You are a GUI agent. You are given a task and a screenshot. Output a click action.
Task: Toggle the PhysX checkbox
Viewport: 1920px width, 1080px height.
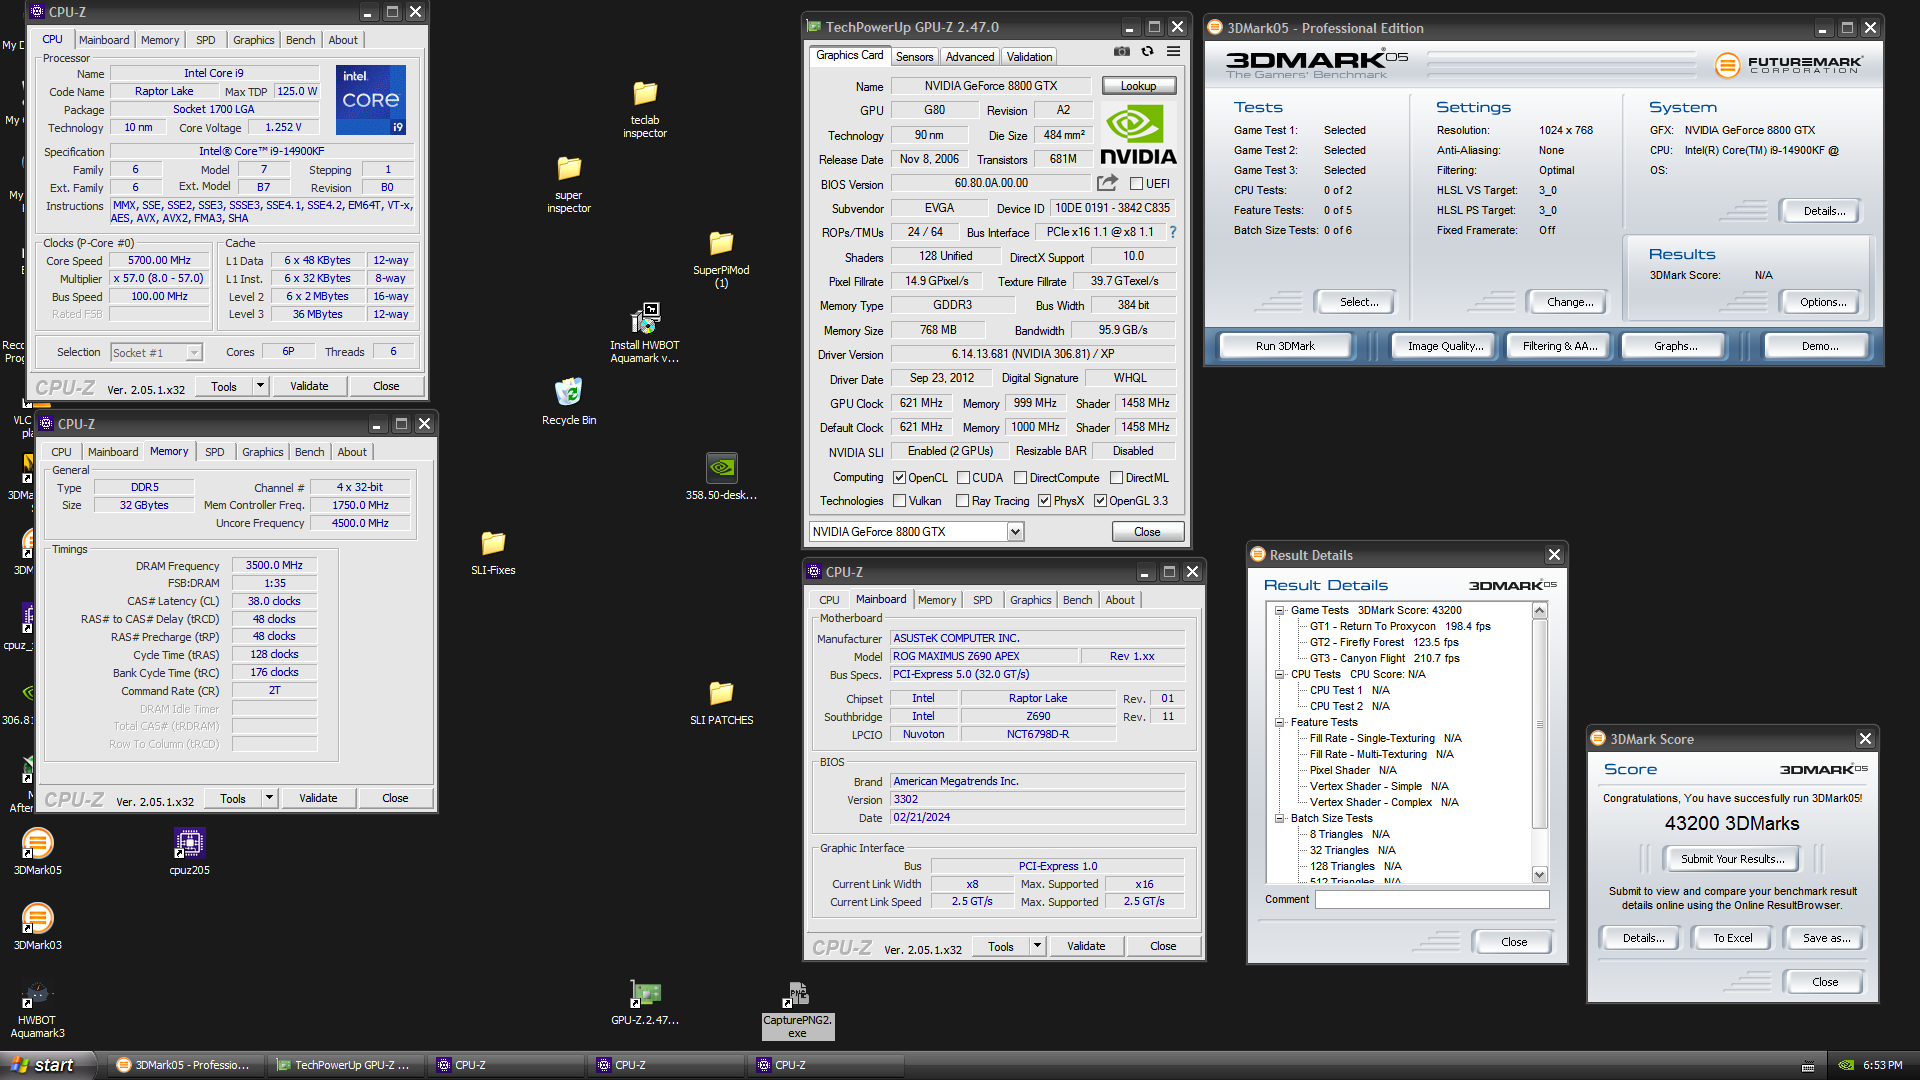click(x=1044, y=501)
